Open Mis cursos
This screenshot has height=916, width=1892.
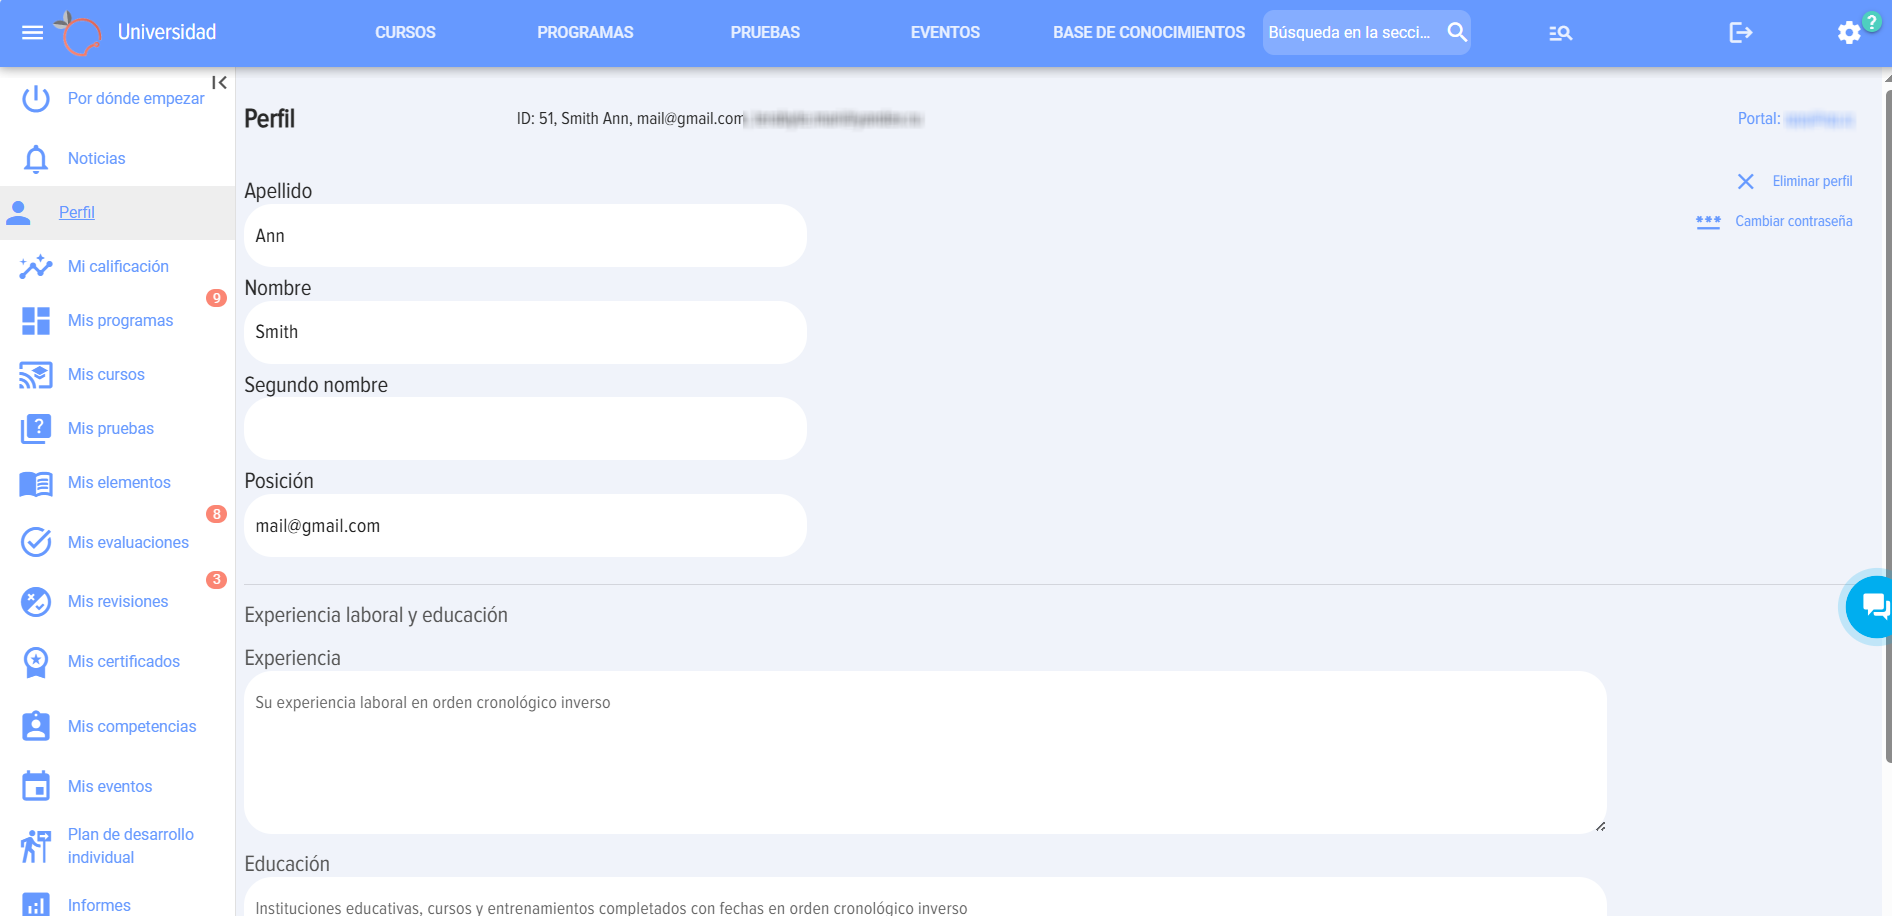pyautogui.click(x=106, y=375)
